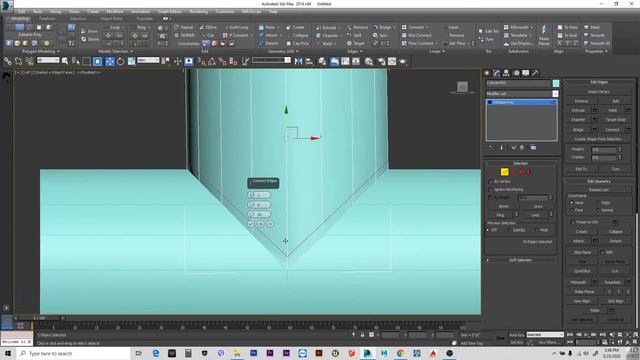Toggle the Preserve UVs checkbox

click(572, 222)
